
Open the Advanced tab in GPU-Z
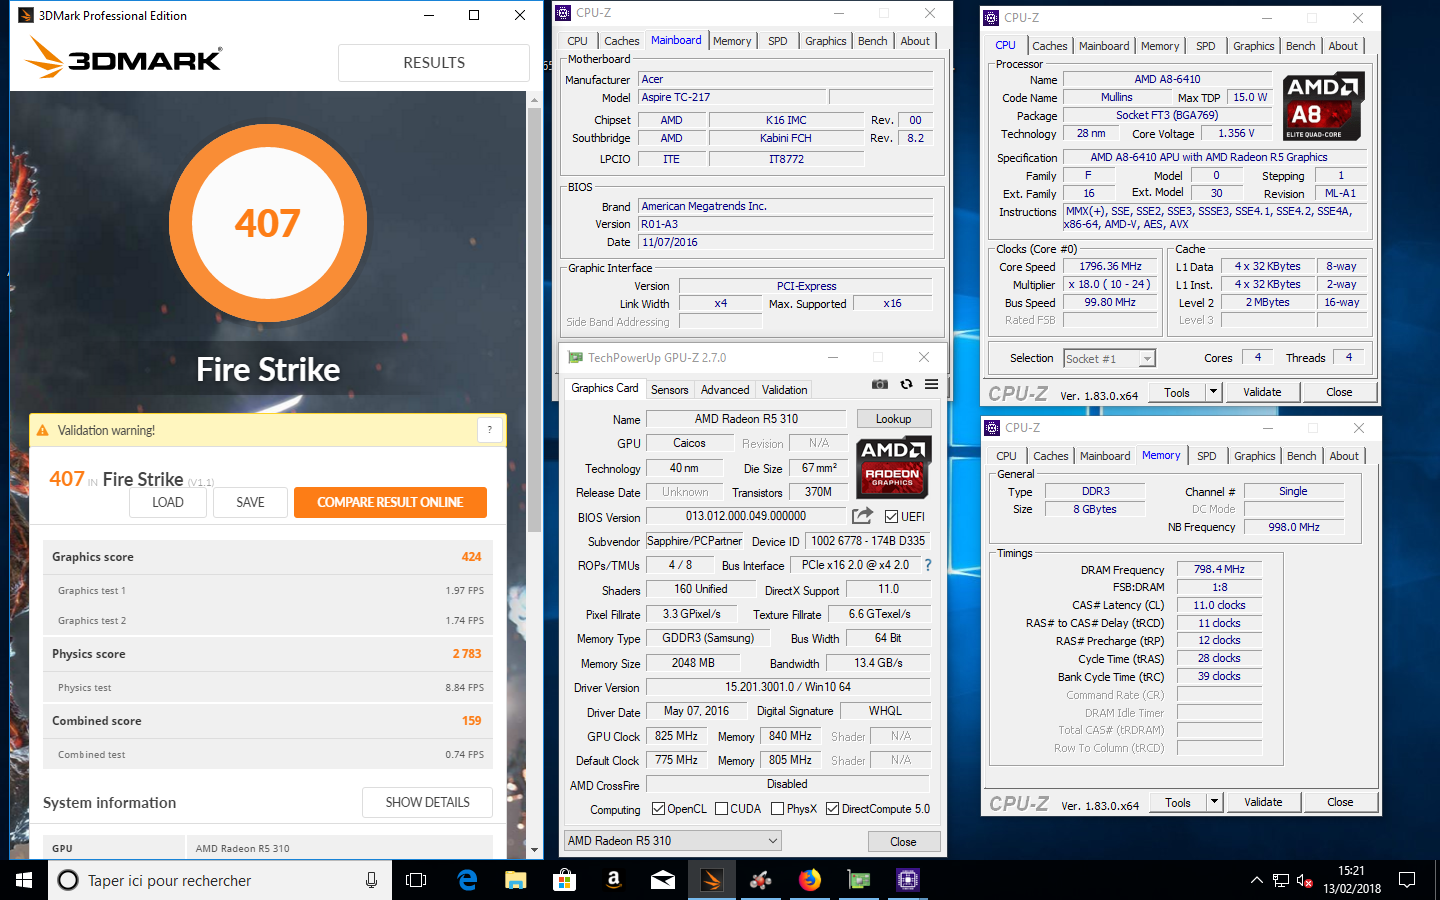(x=725, y=390)
